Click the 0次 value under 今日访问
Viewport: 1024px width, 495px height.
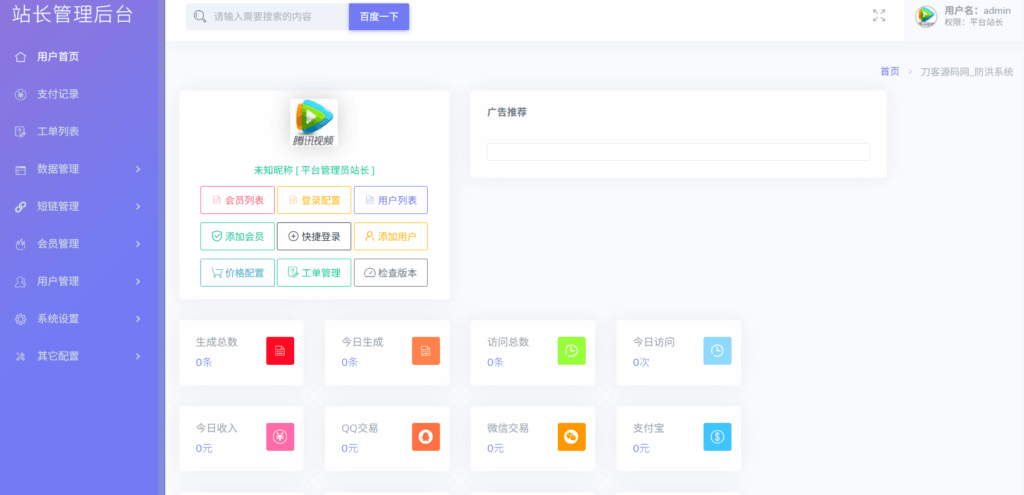641,362
